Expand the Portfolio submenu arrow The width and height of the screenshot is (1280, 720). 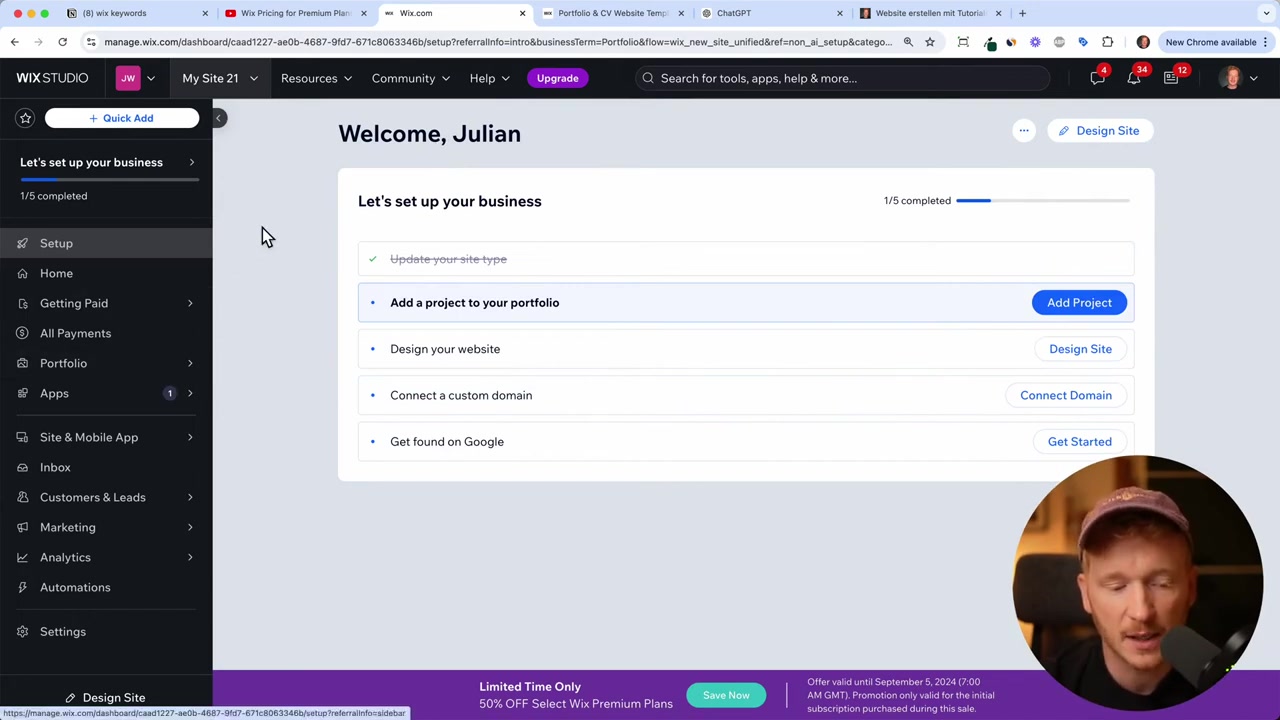point(190,363)
